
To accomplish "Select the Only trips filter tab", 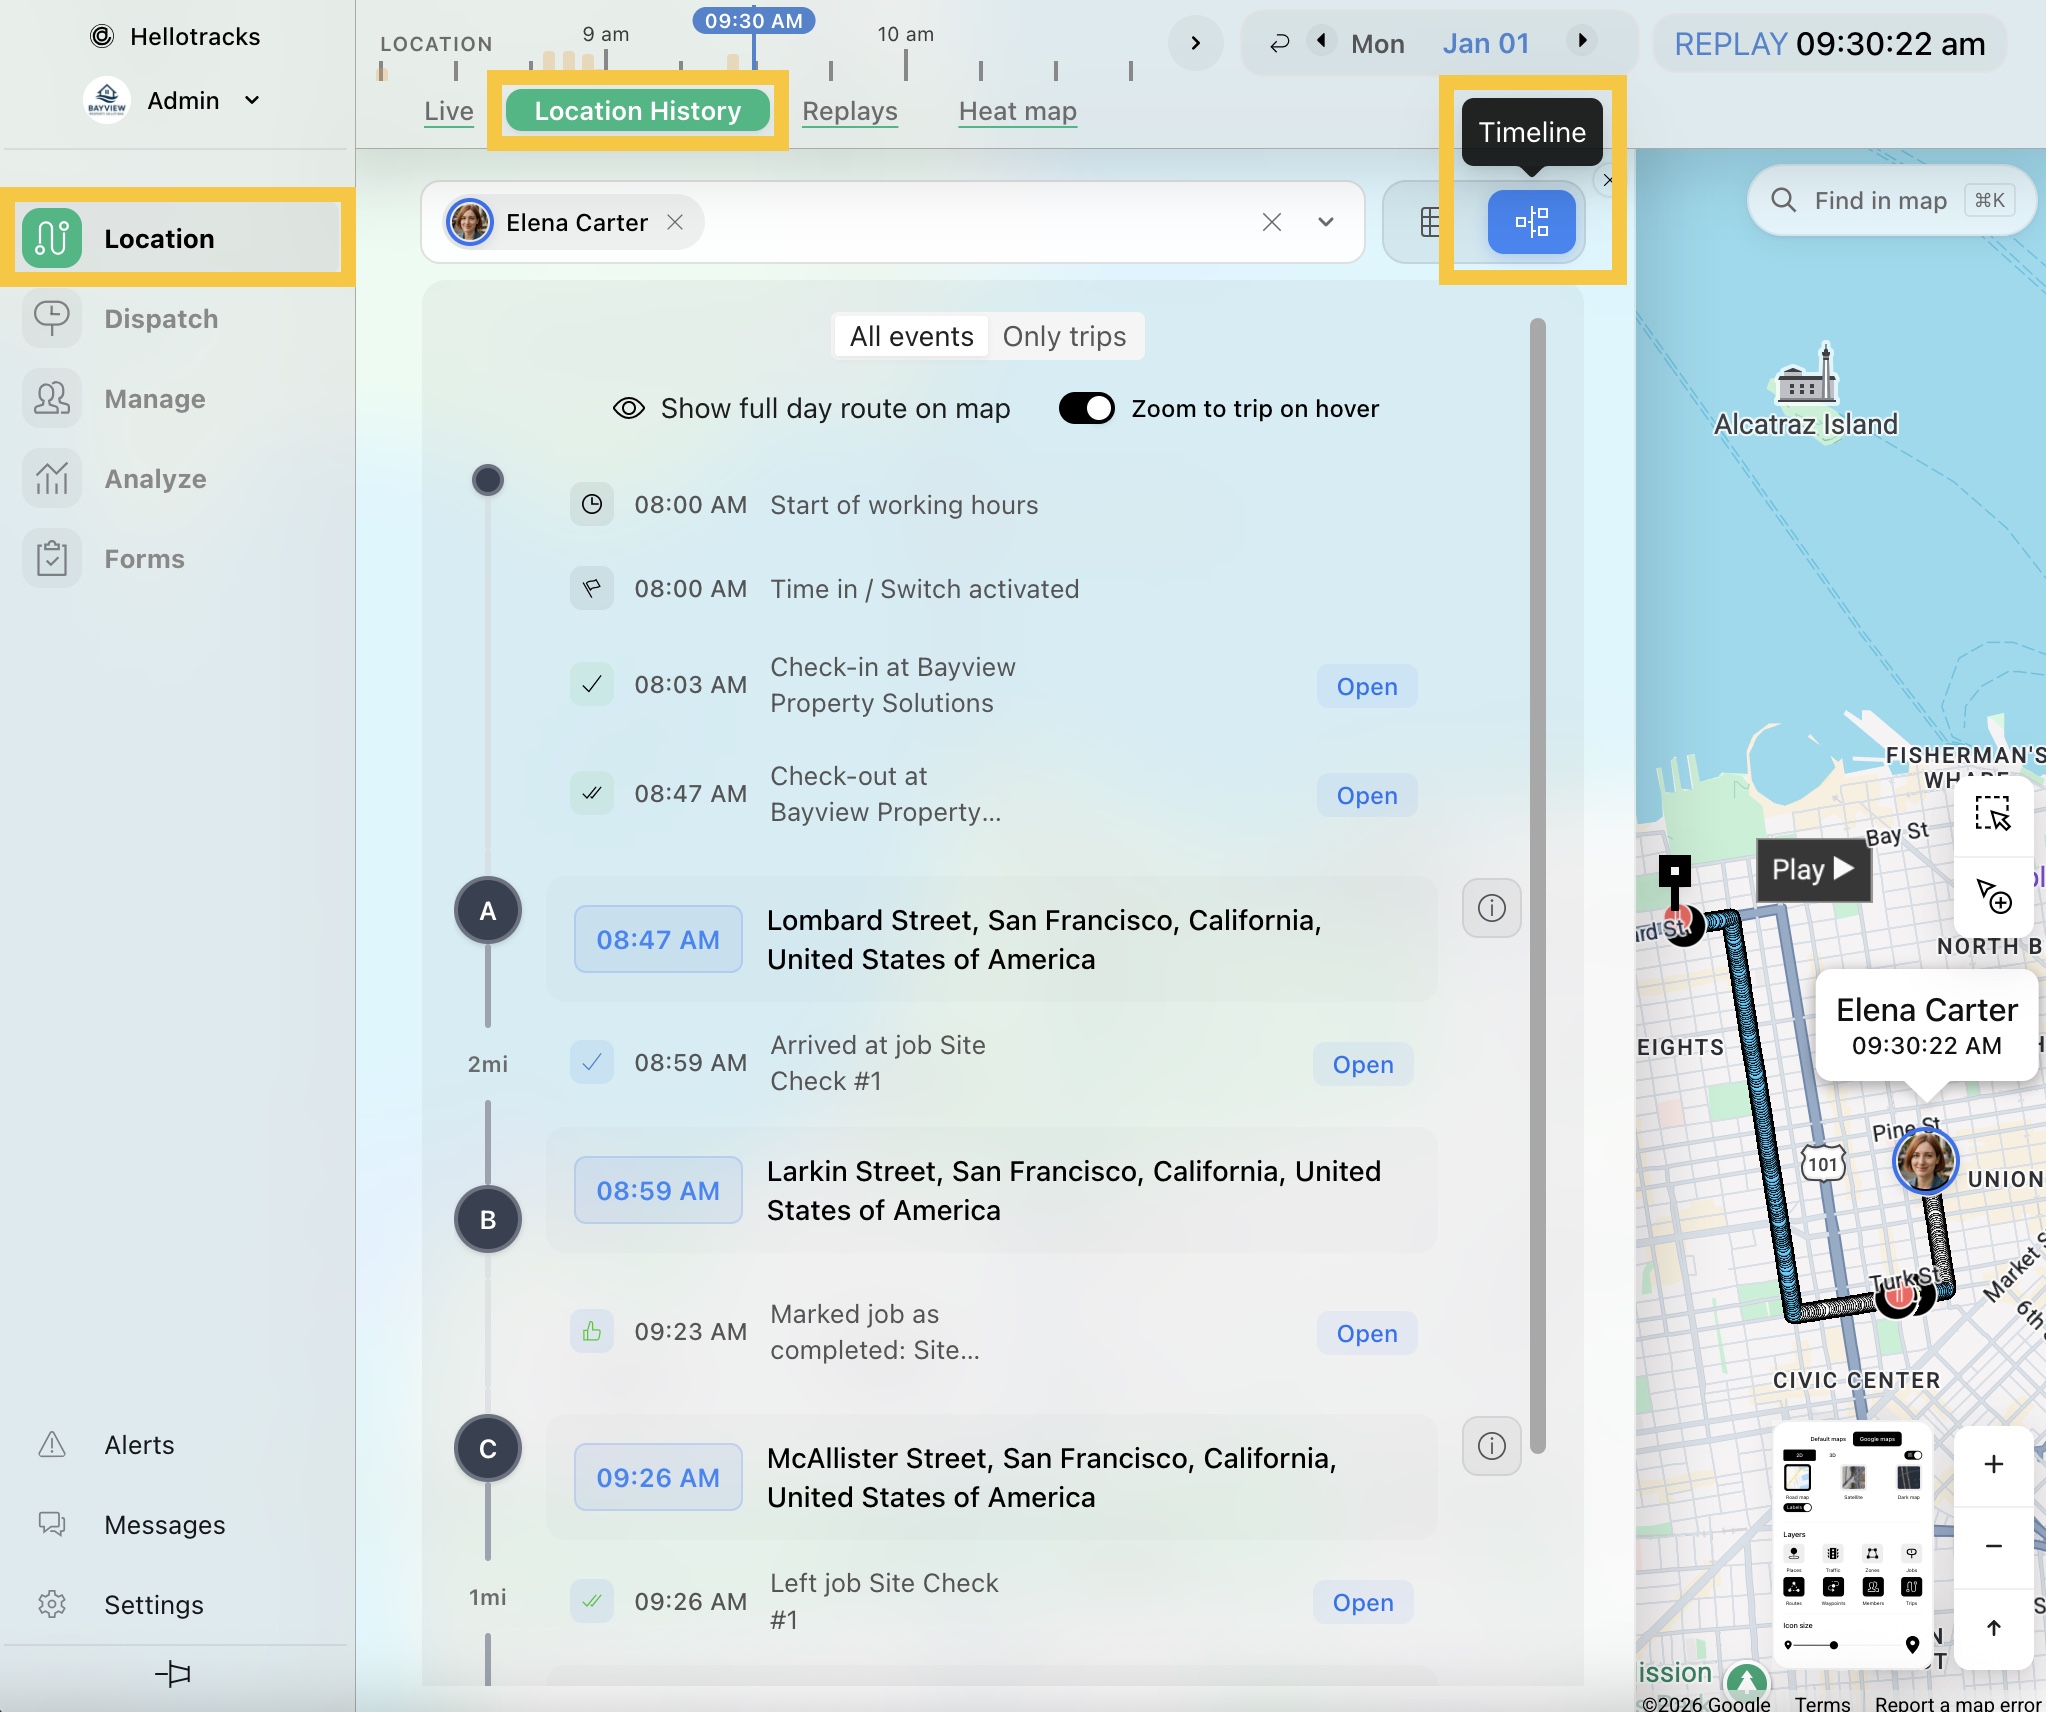I will point(1064,336).
